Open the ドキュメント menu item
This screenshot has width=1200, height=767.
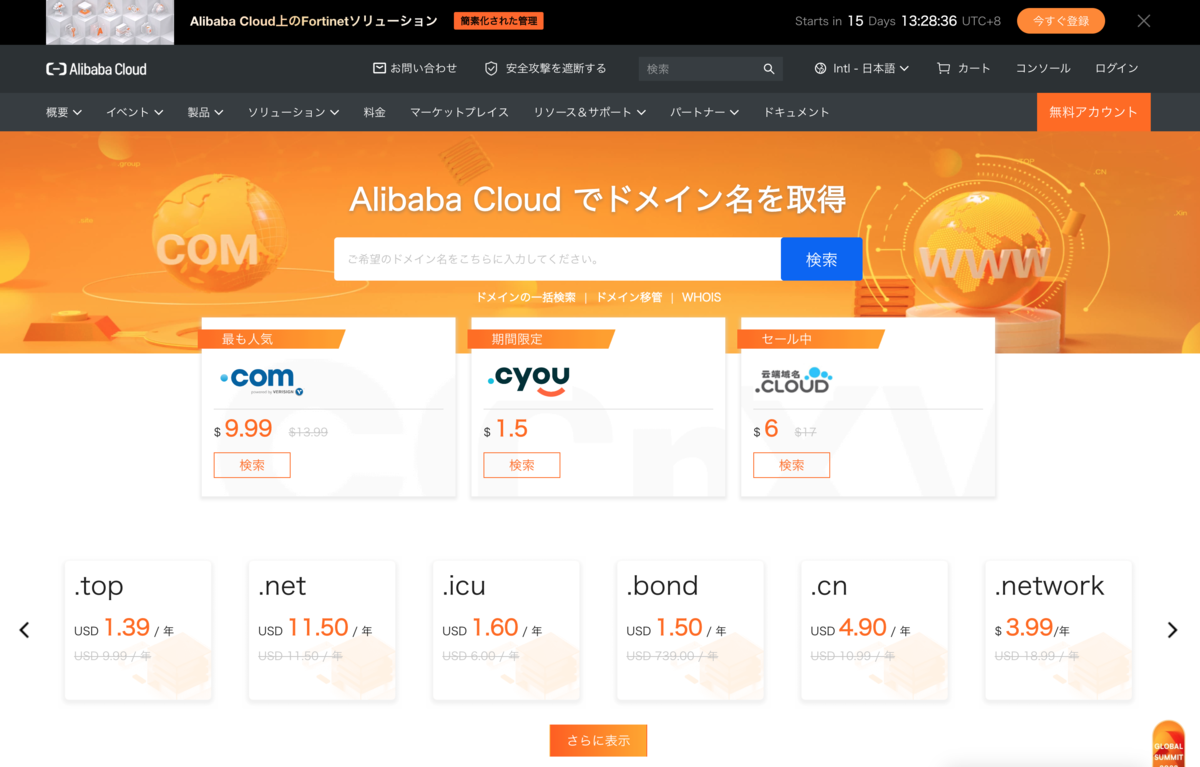click(x=796, y=112)
